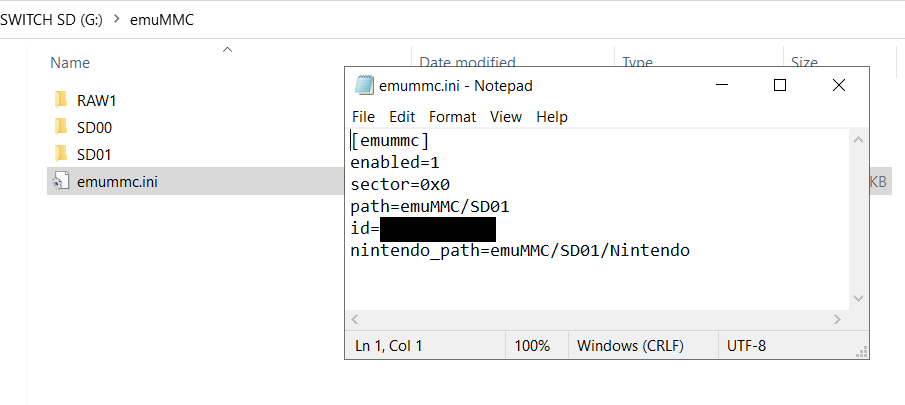Select the SD01 folder icon
The width and height of the screenshot is (905, 405).
(61, 155)
